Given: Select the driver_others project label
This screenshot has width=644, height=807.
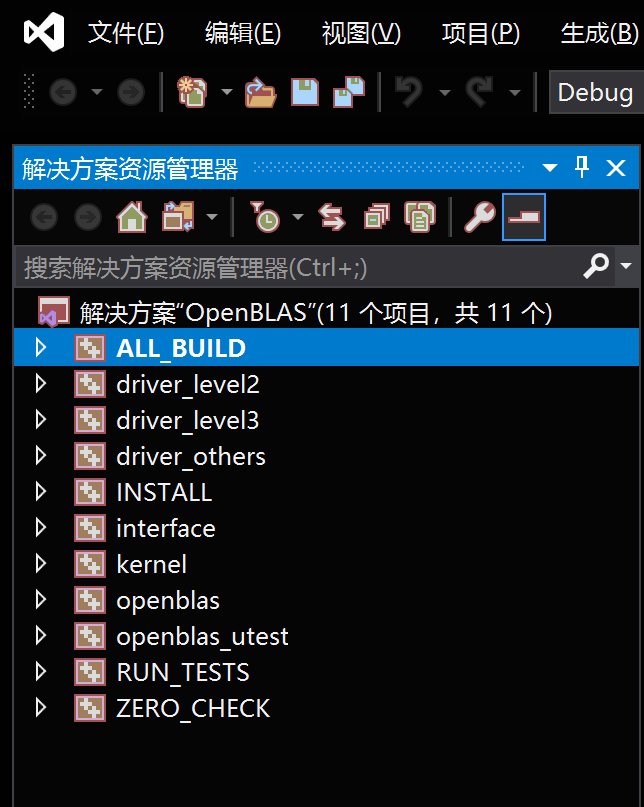Looking at the screenshot, I should point(191,457).
